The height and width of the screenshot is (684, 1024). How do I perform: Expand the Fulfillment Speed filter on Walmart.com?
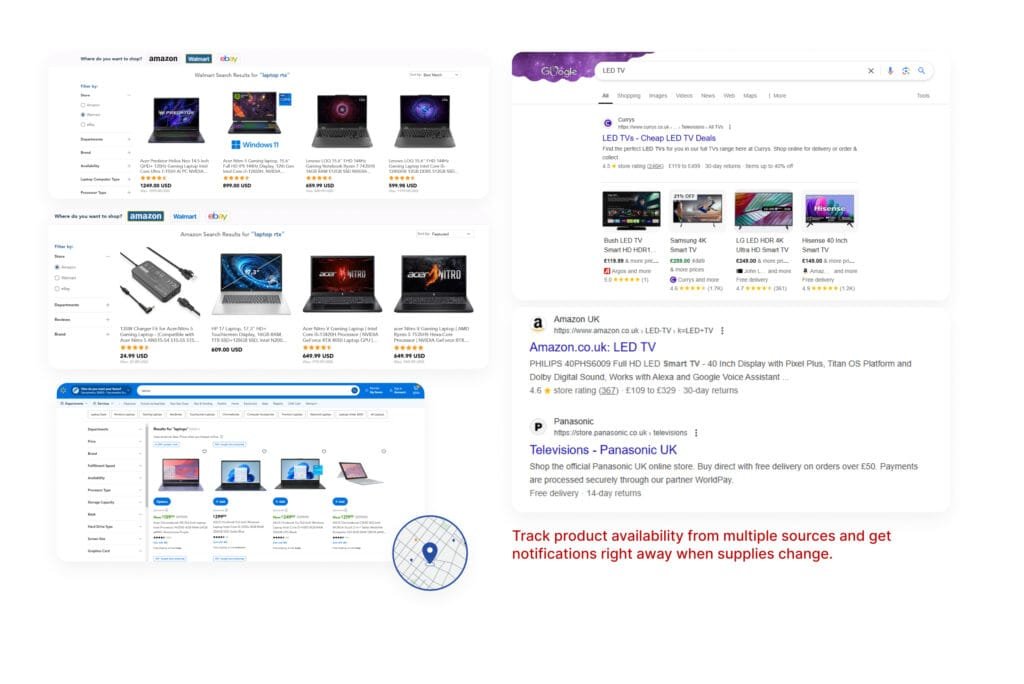coord(114,466)
